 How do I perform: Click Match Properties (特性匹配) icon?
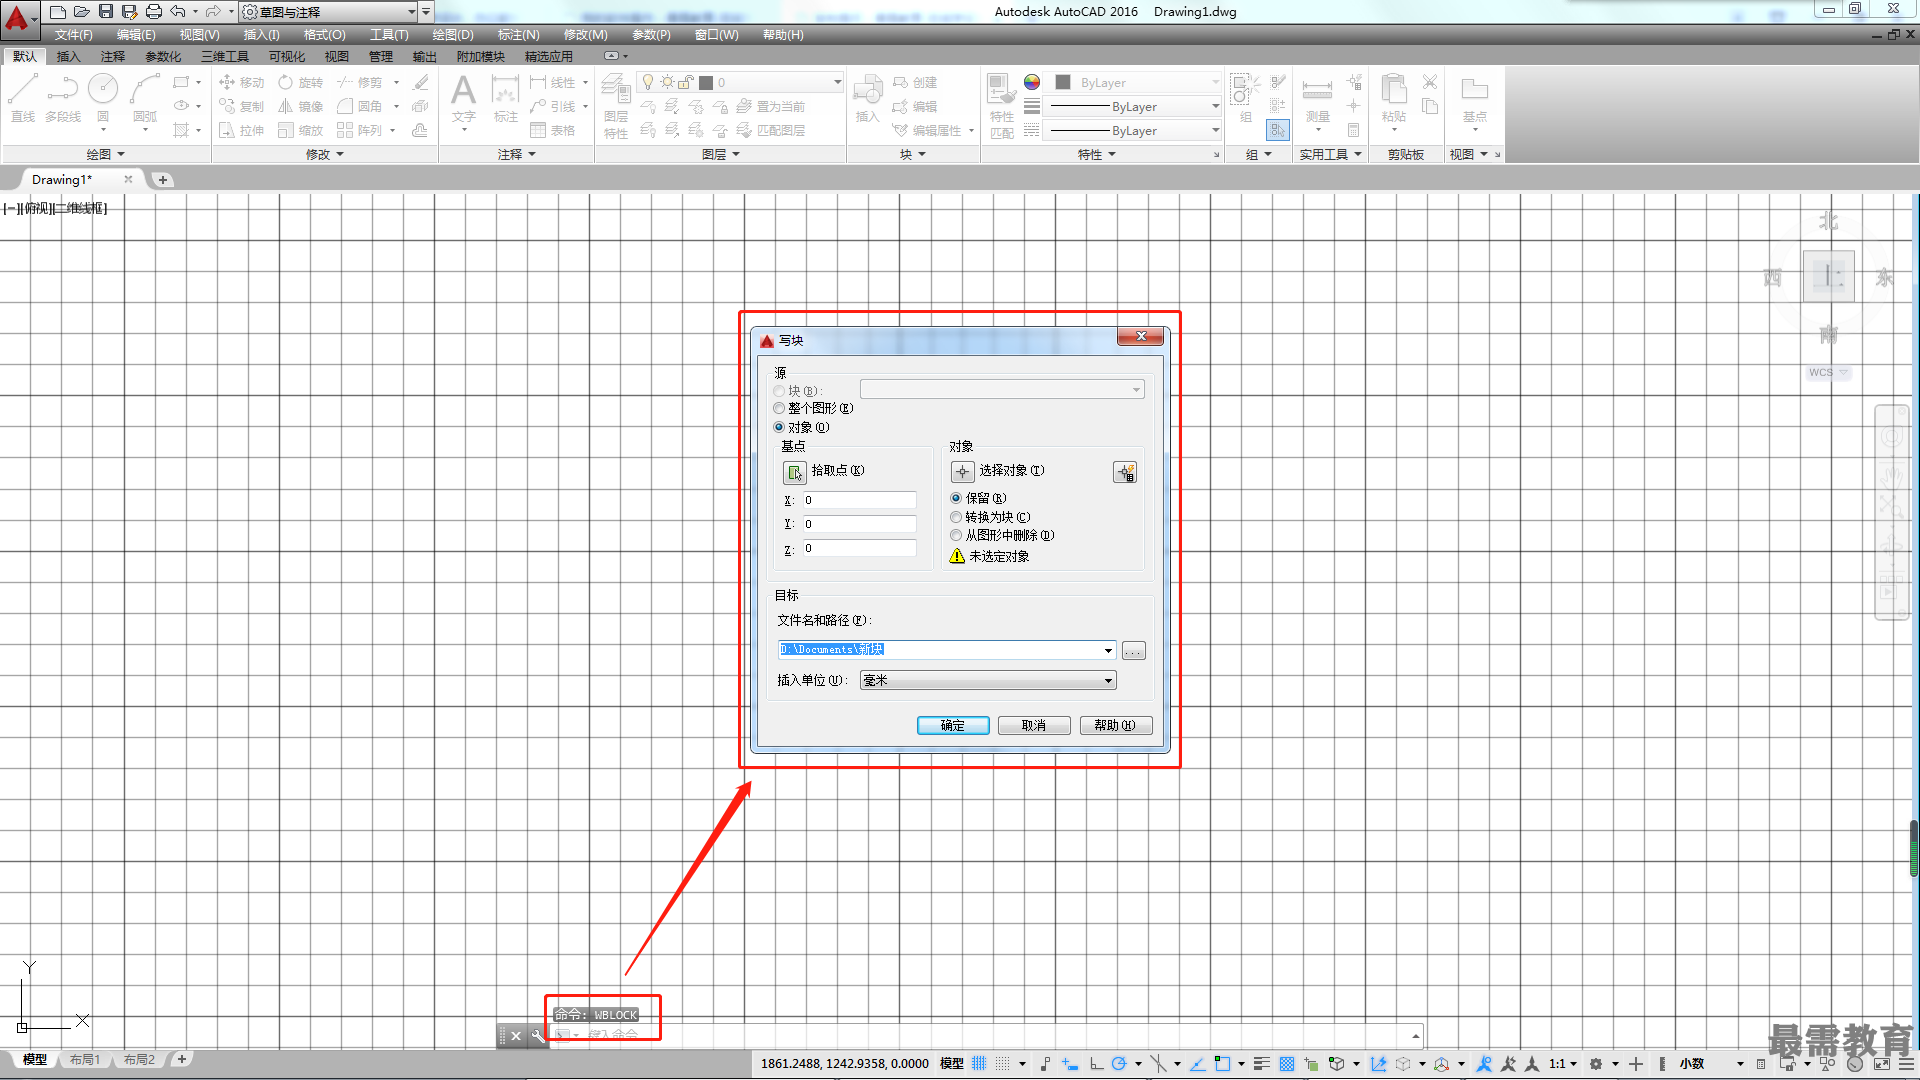point(1001,106)
